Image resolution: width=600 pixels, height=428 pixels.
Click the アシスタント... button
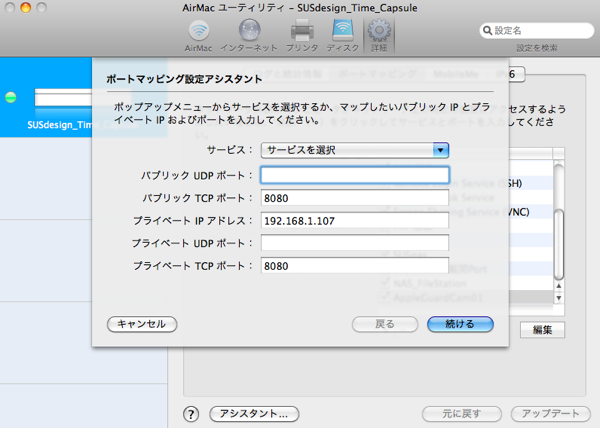point(254,413)
